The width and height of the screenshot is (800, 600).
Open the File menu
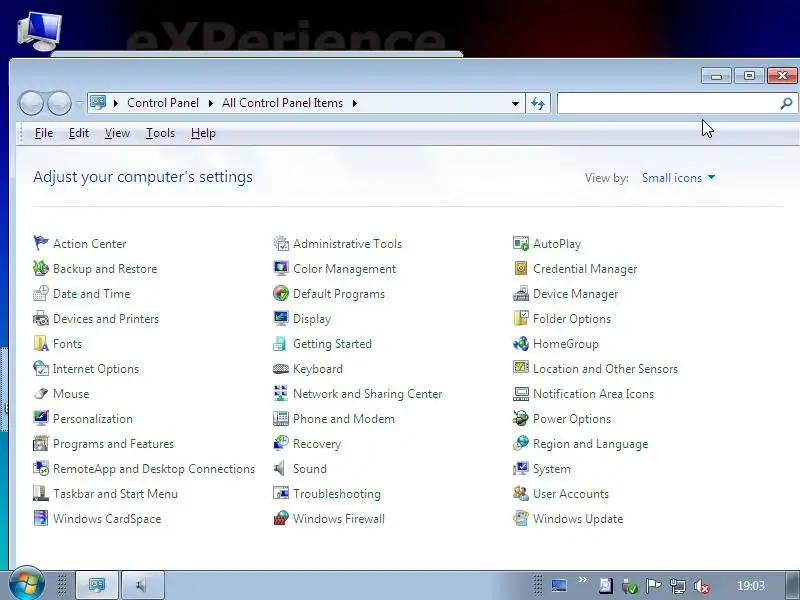point(44,133)
